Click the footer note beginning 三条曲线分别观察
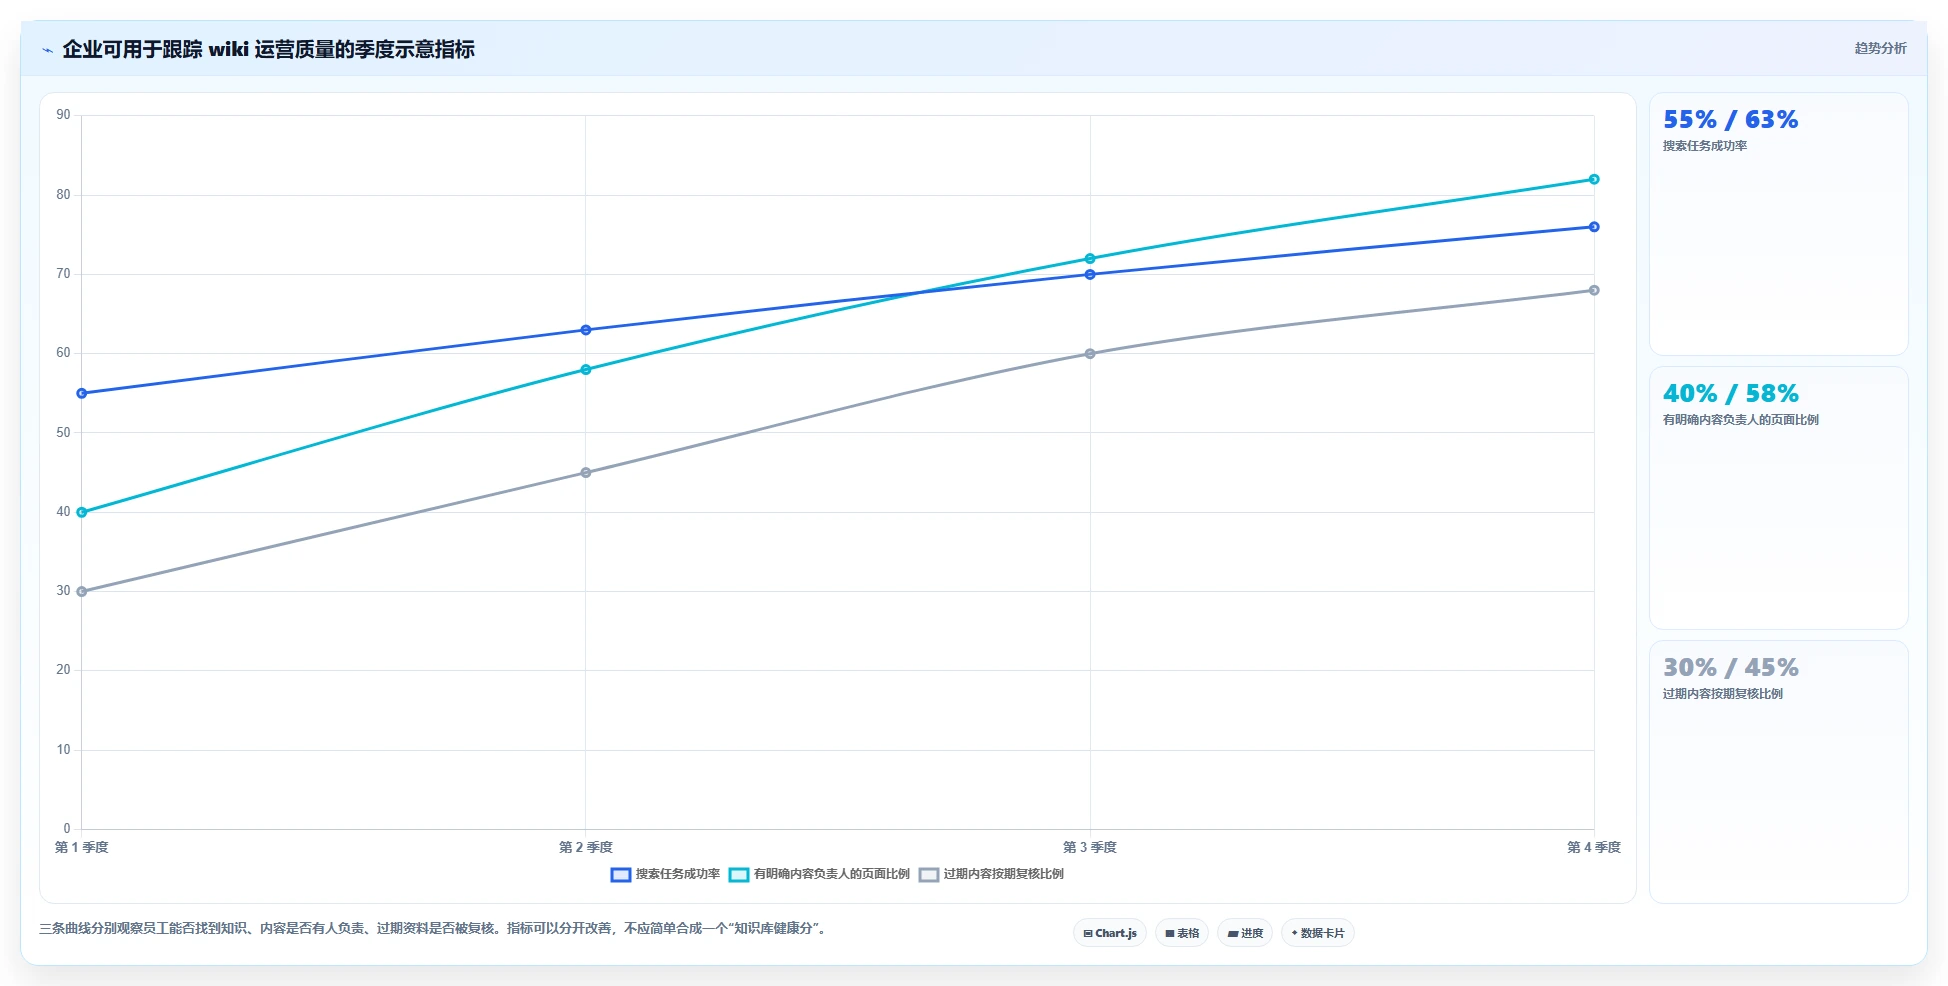1948x986 pixels. [434, 928]
